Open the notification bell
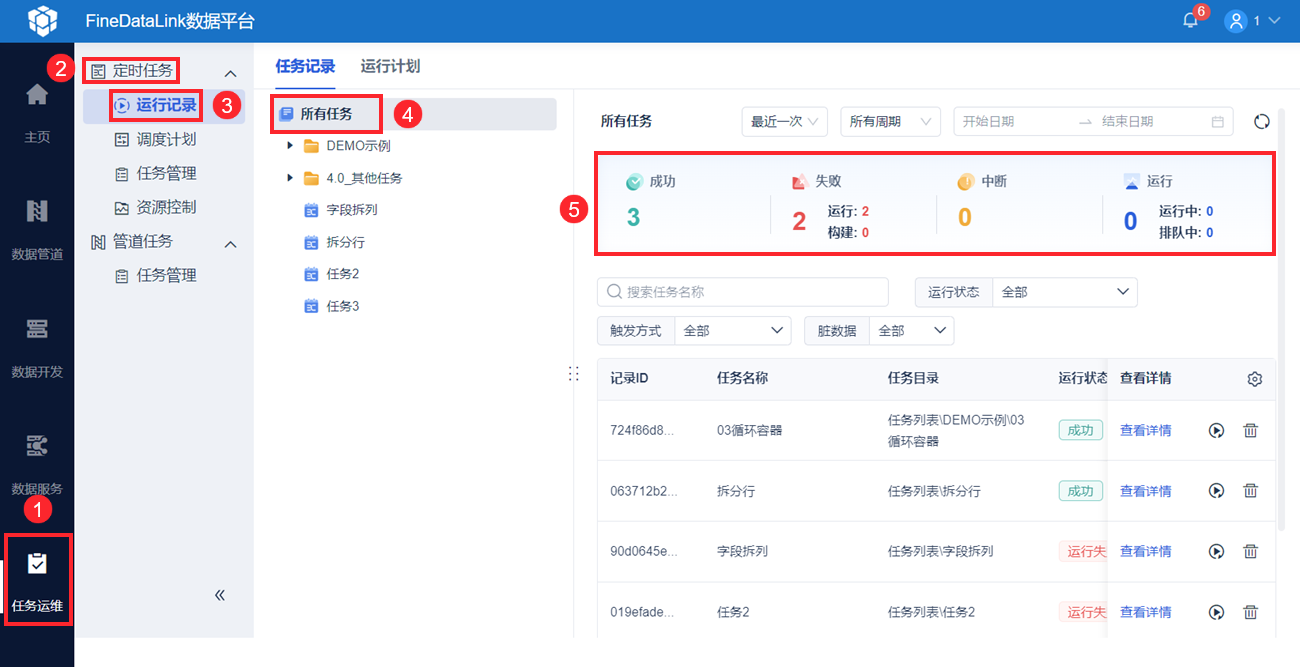The width and height of the screenshot is (1300, 667). pos(1190,21)
